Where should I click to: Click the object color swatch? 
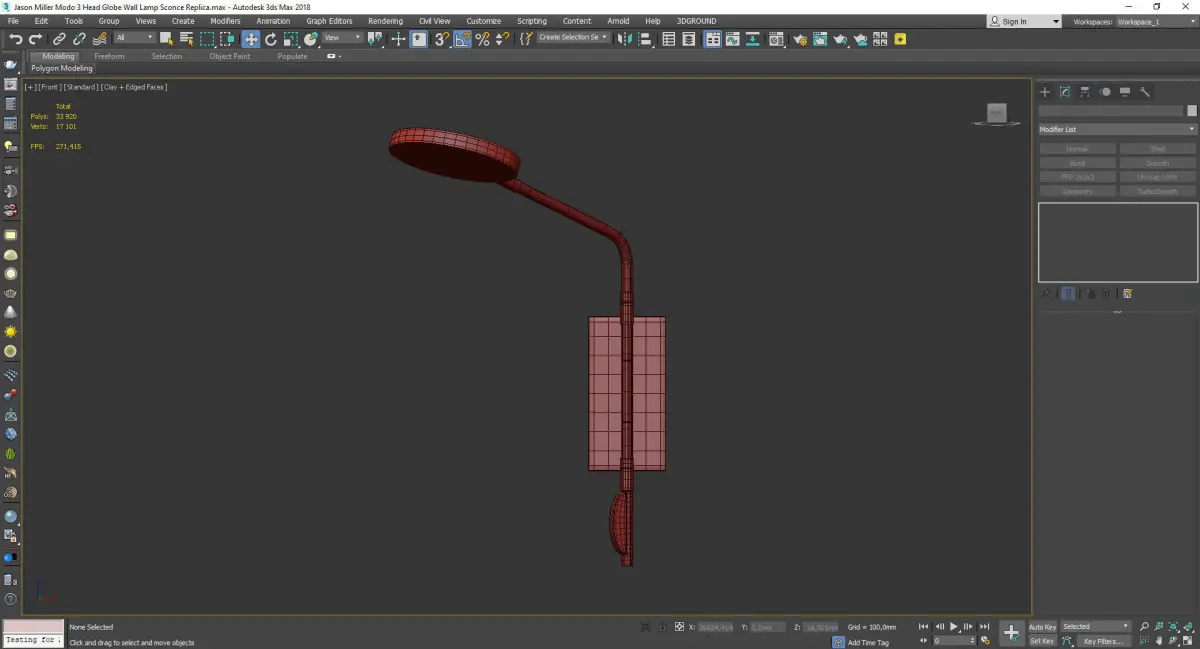tap(1191, 111)
